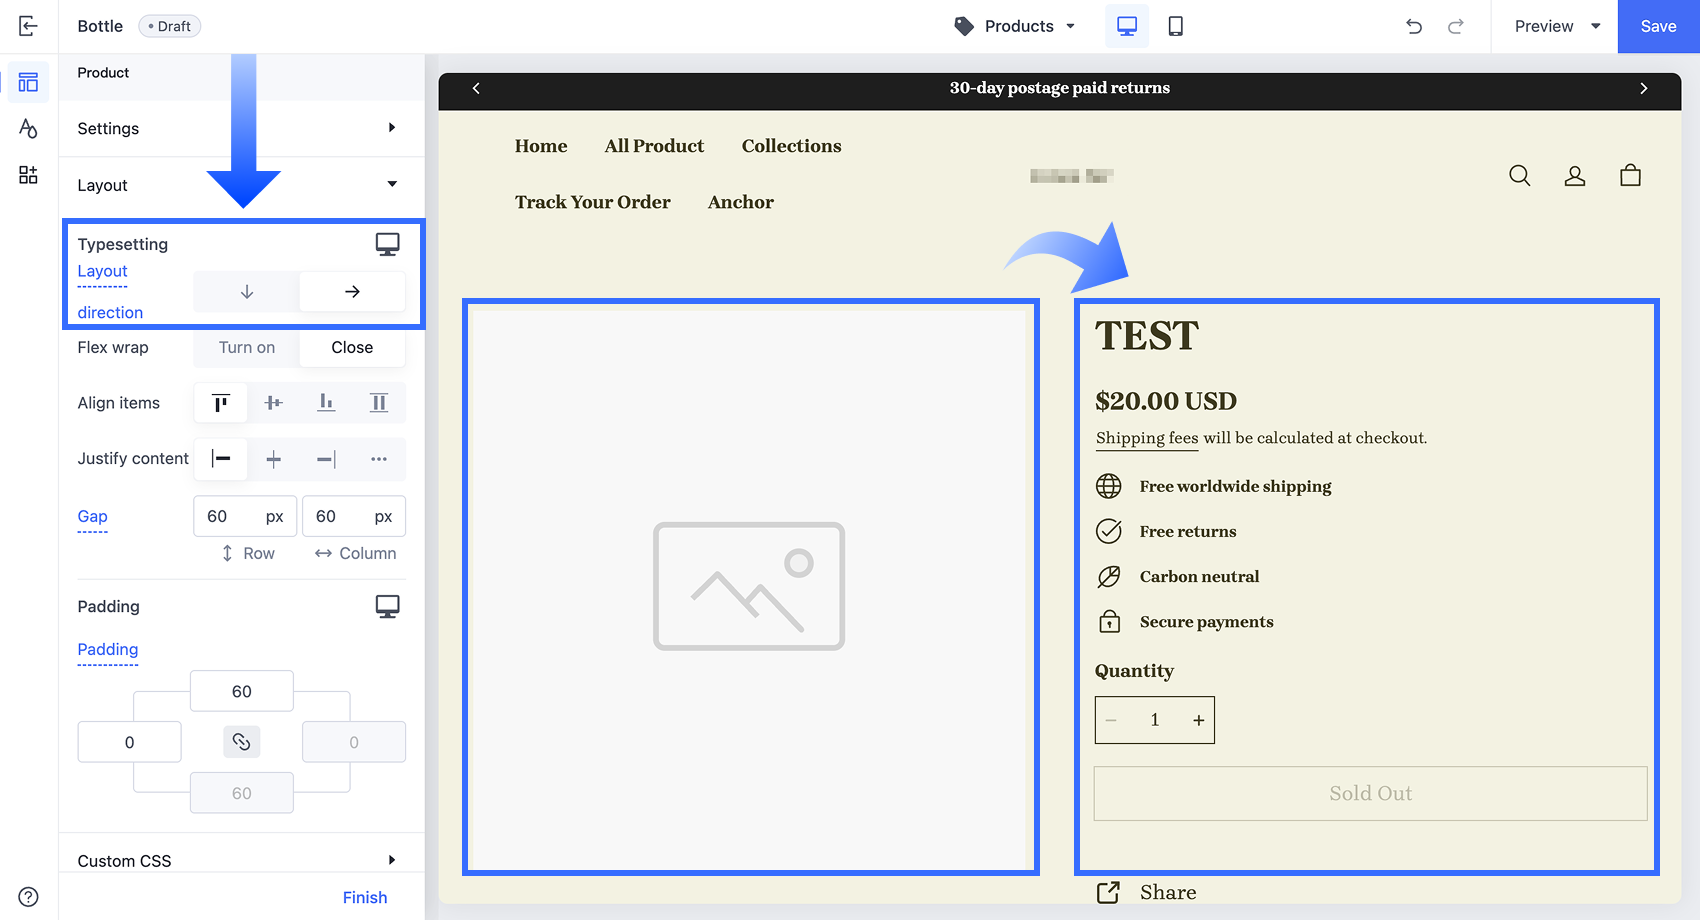The height and width of the screenshot is (920, 1700).
Task: Click Track Your Order menu item
Action: (x=592, y=202)
